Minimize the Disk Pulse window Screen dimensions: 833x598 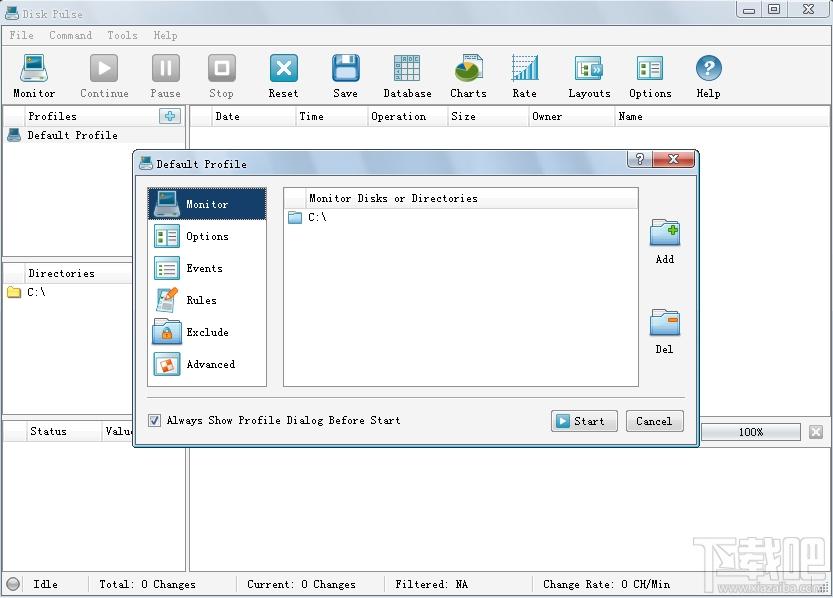coord(749,10)
